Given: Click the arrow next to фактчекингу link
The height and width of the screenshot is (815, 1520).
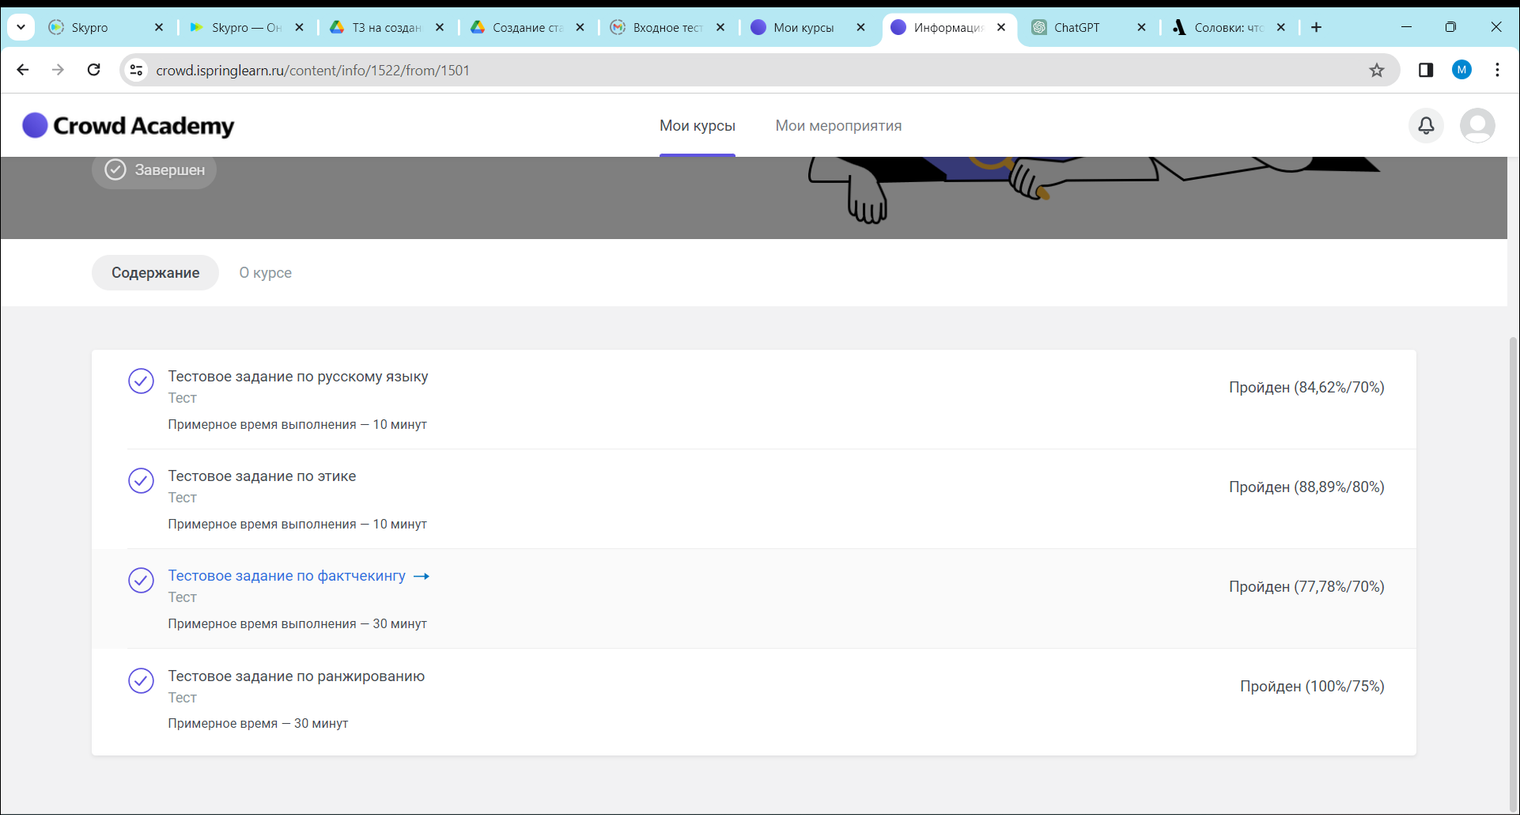Looking at the screenshot, I should click(421, 576).
